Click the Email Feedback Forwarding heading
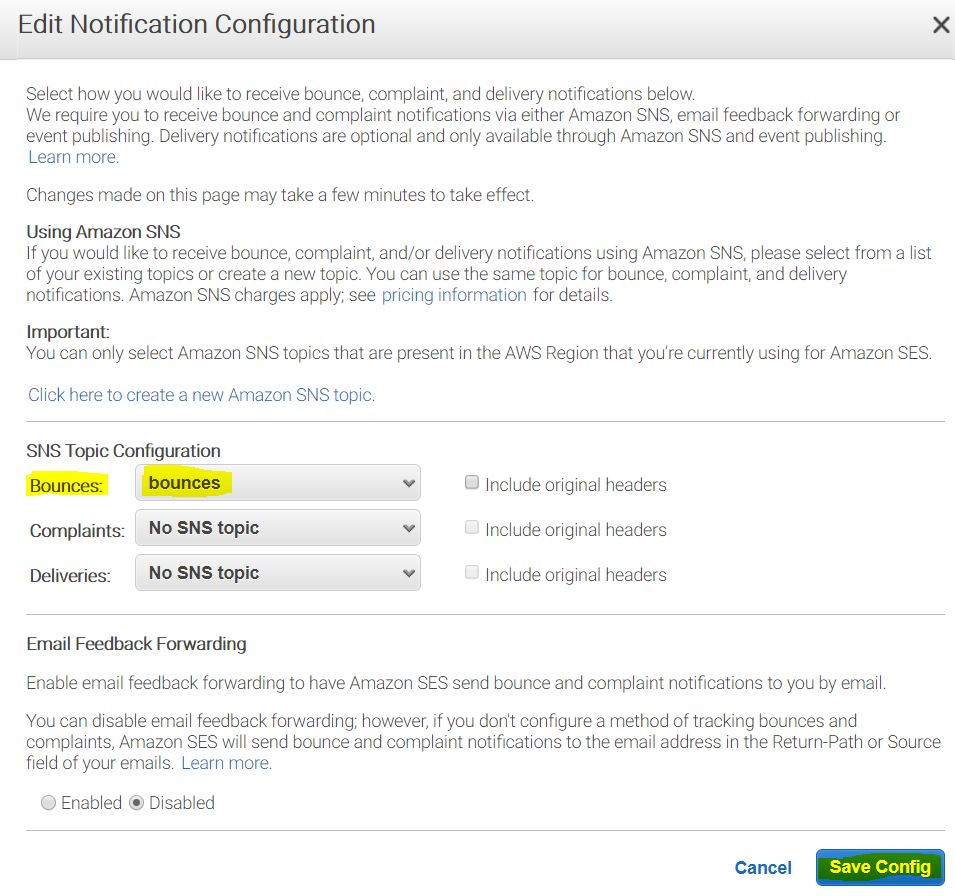Screen dimensions: 955x896 [x=136, y=644]
